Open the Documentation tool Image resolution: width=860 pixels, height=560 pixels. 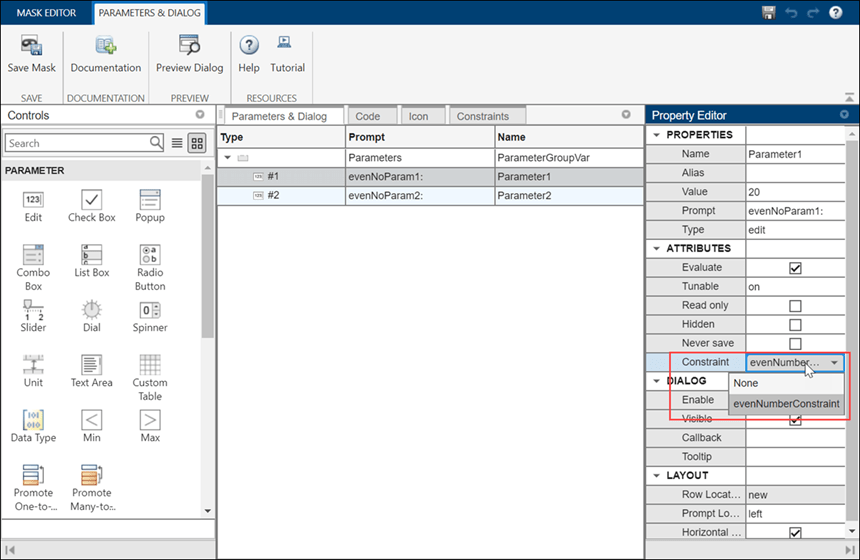coord(105,46)
